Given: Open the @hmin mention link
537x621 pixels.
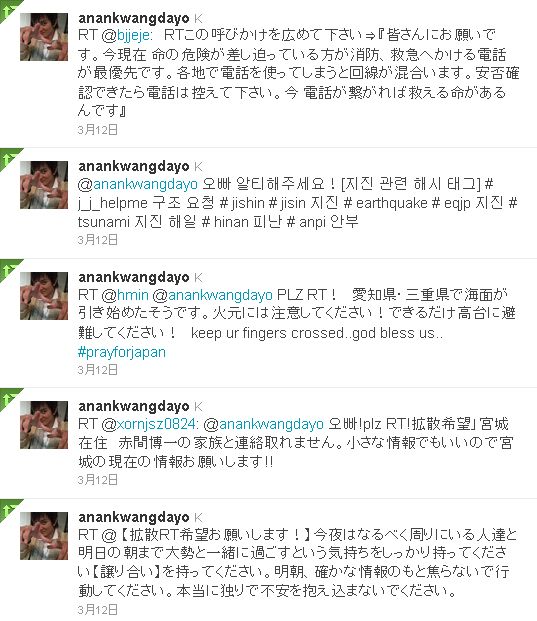Looking at the screenshot, I should [125, 295].
